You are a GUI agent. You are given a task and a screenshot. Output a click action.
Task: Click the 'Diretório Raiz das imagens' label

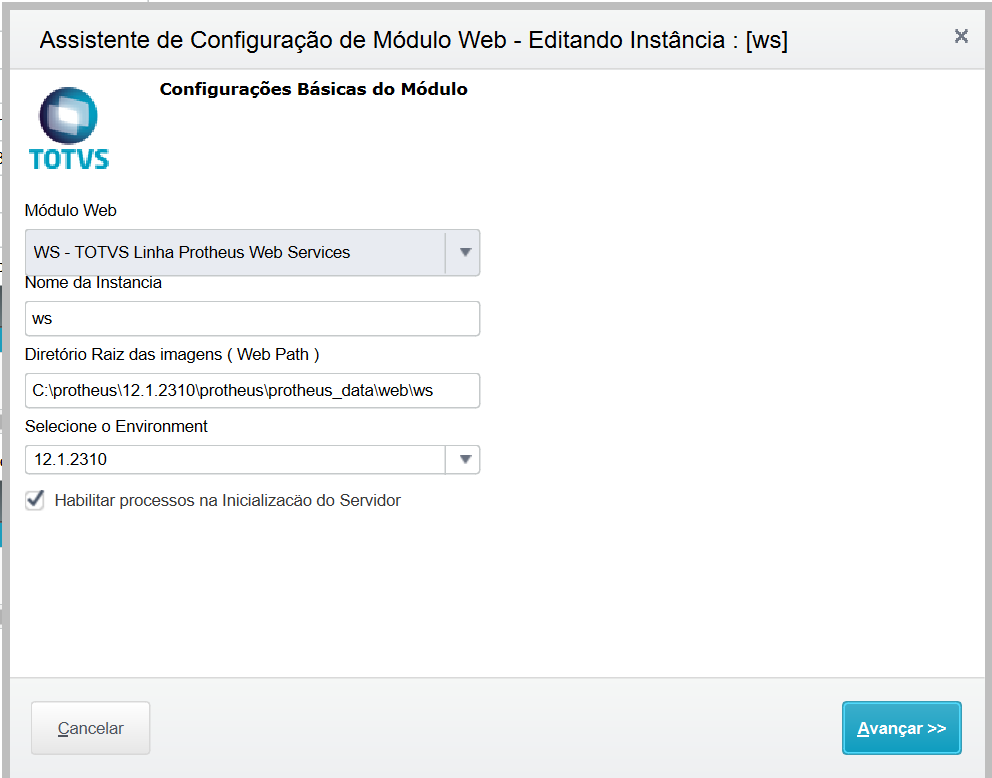pos(171,354)
